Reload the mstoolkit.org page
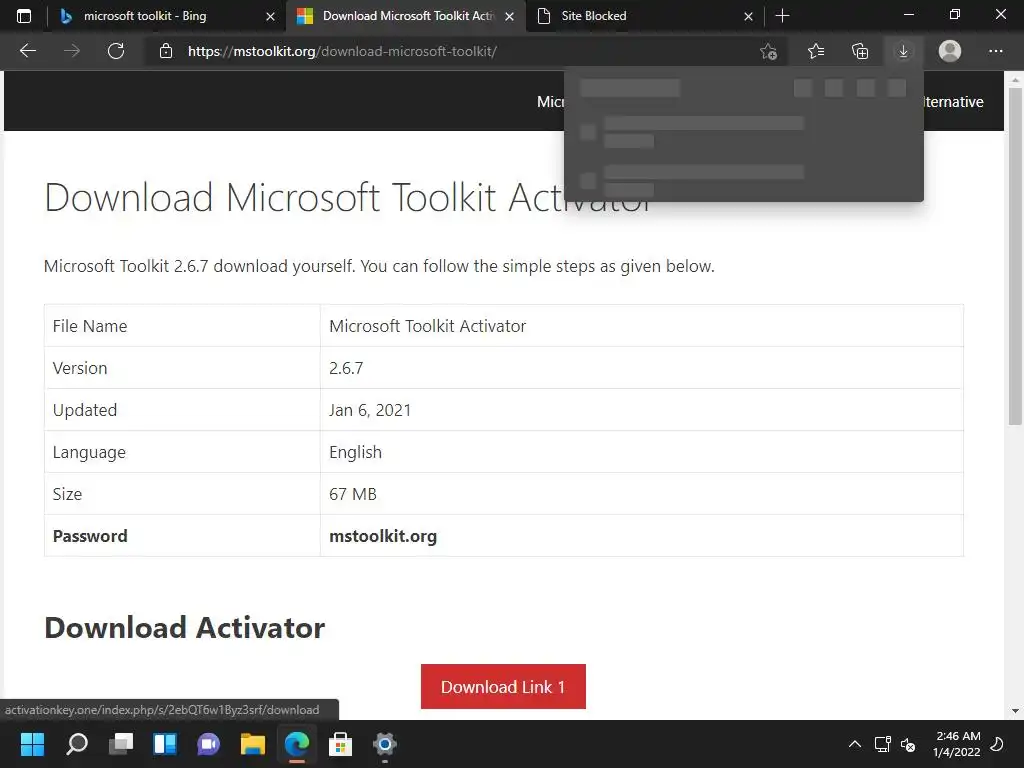The image size is (1024, 768). [x=116, y=51]
